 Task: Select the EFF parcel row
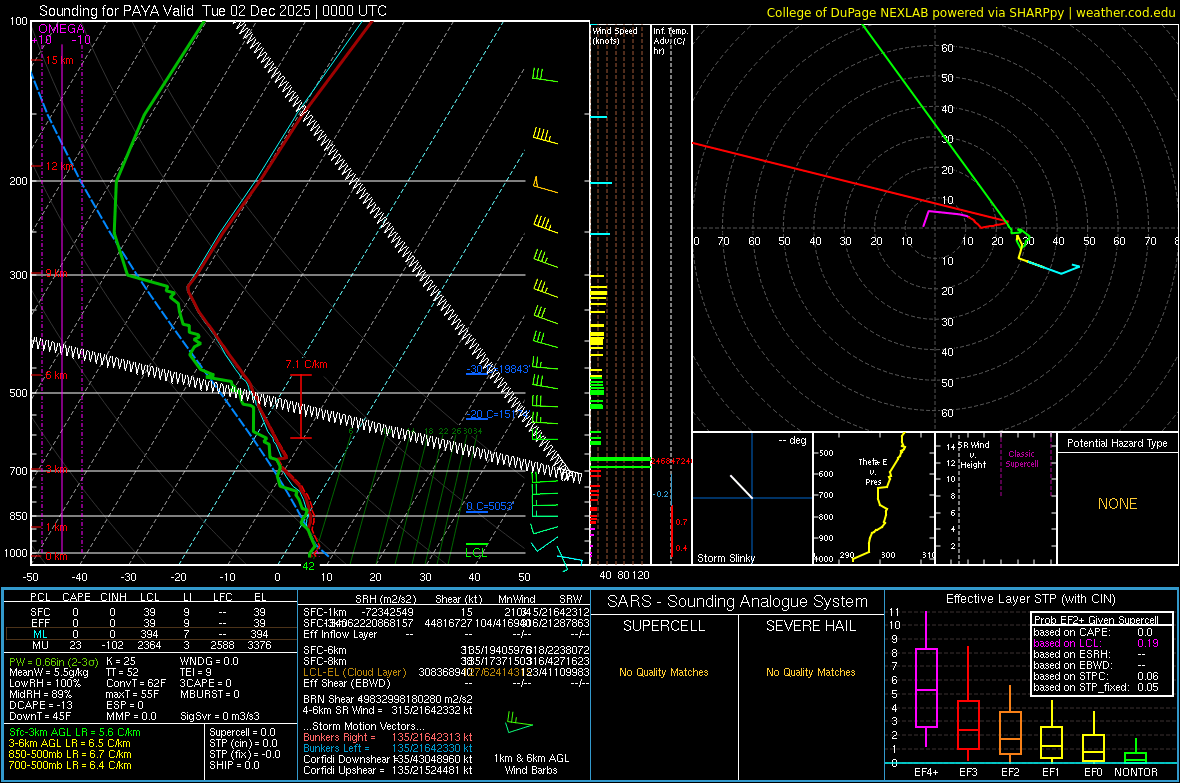click(x=149, y=623)
